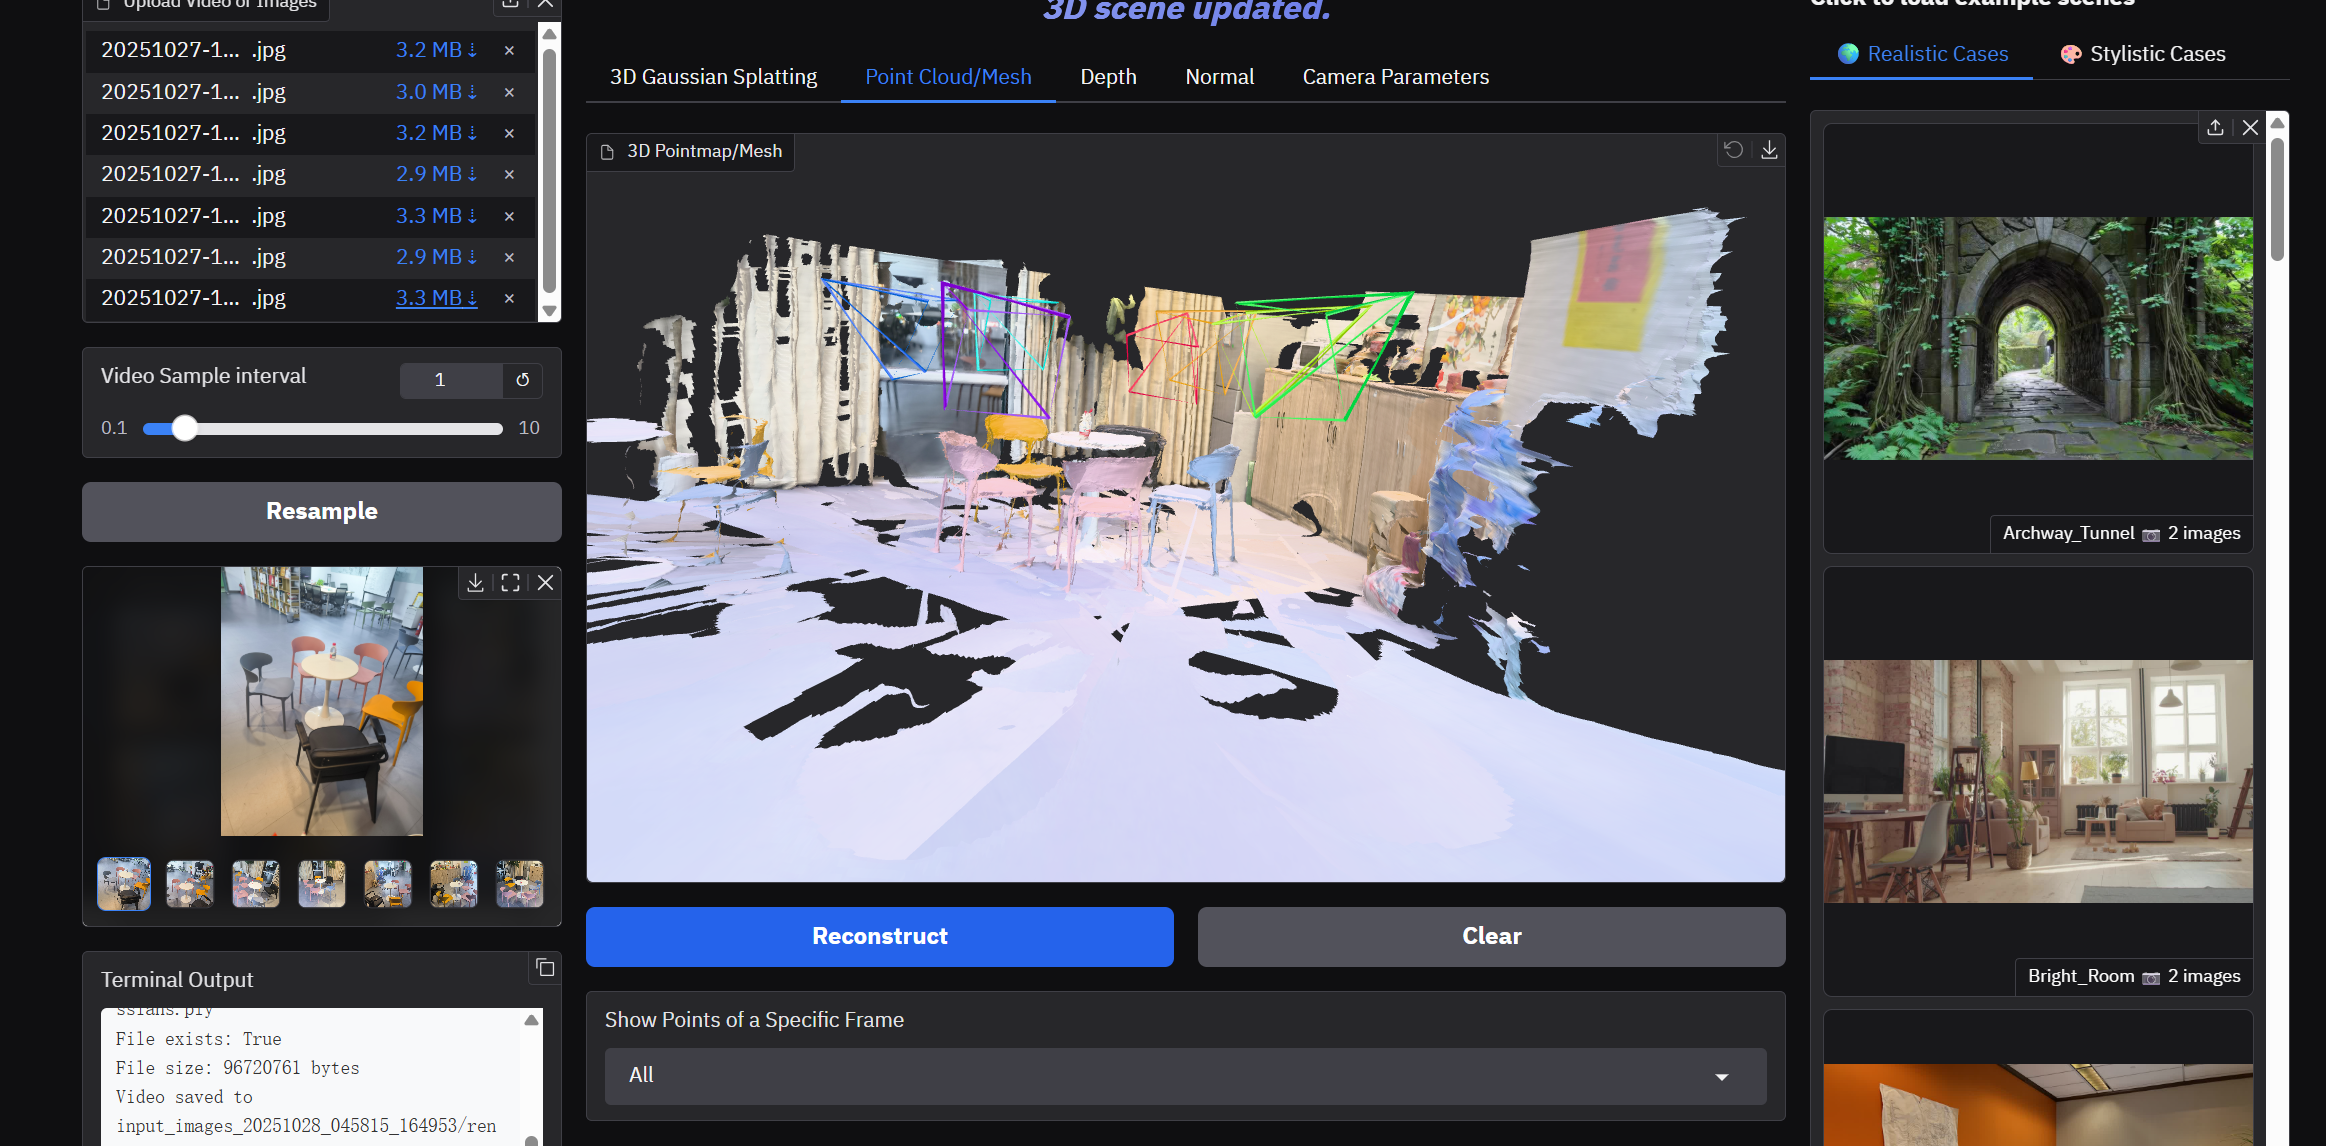Open the Camera Parameters tab
Screen dimensions: 2326x1146
point(1395,77)
